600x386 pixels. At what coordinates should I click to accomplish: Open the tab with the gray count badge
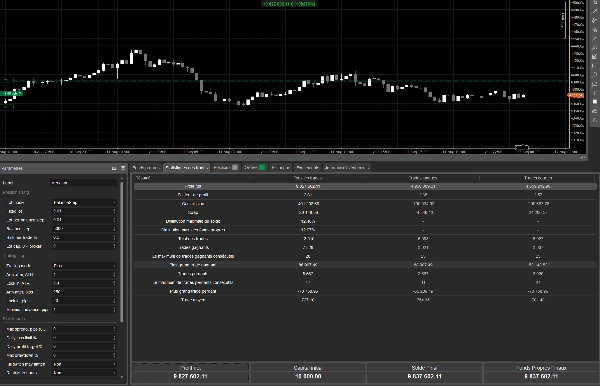tap(226, 168)
